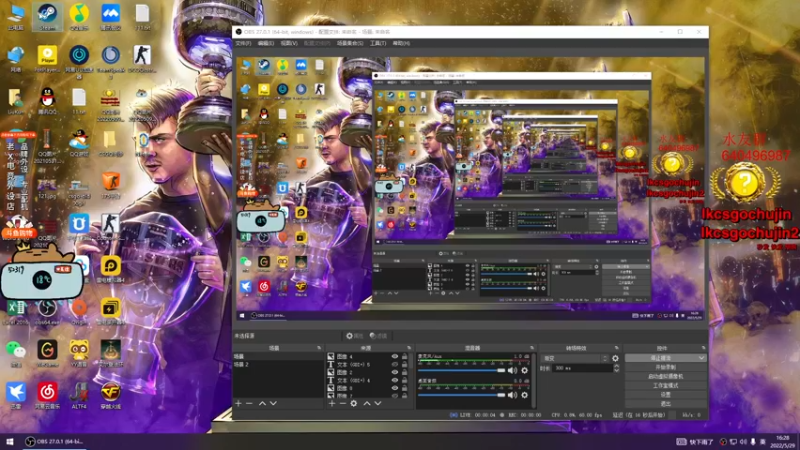The width and height of the screenshot is (800, 450).
Task: Pop out the 来源 dock panel
Action: [x=409, y=348]
